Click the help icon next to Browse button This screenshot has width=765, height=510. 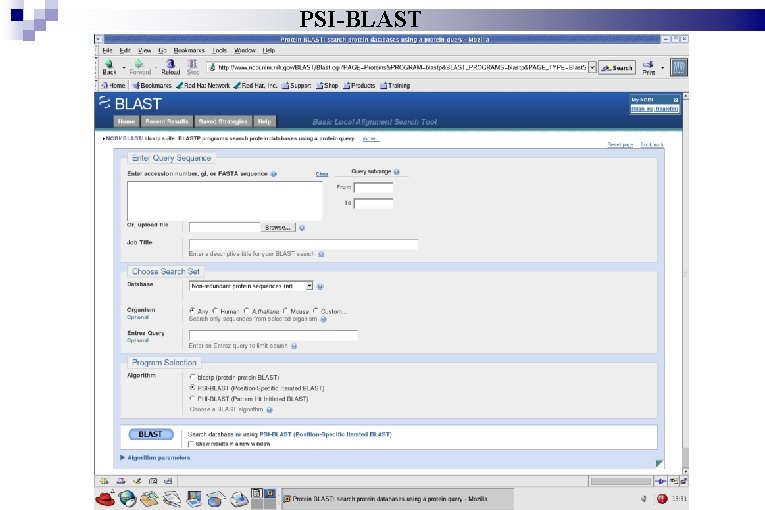click(302, 227)
